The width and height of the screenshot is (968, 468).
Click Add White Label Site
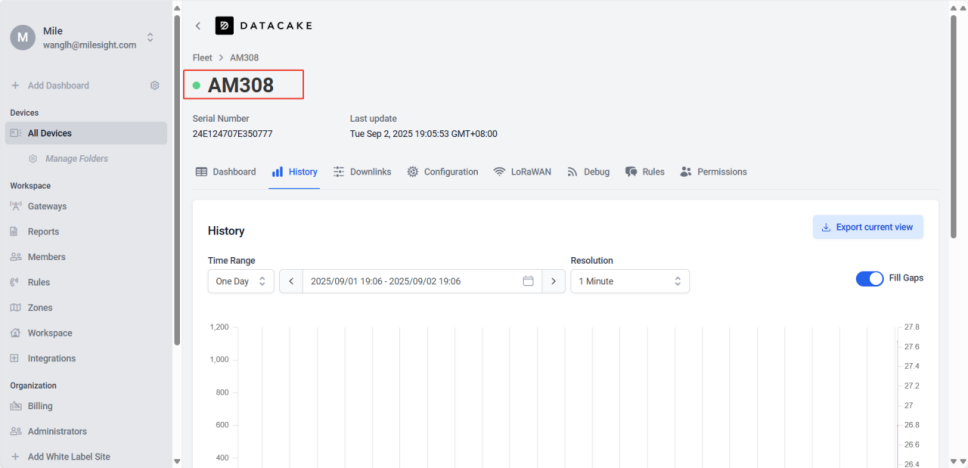[x=69, y=457]
